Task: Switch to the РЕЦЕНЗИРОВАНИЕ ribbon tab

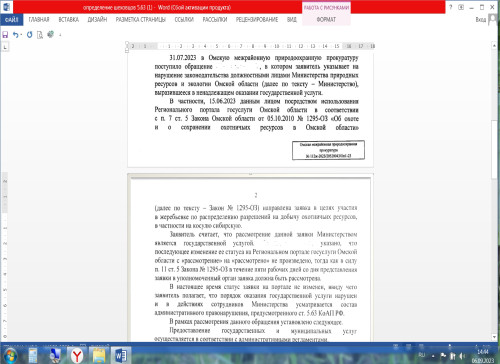Action: click(257, 20)
